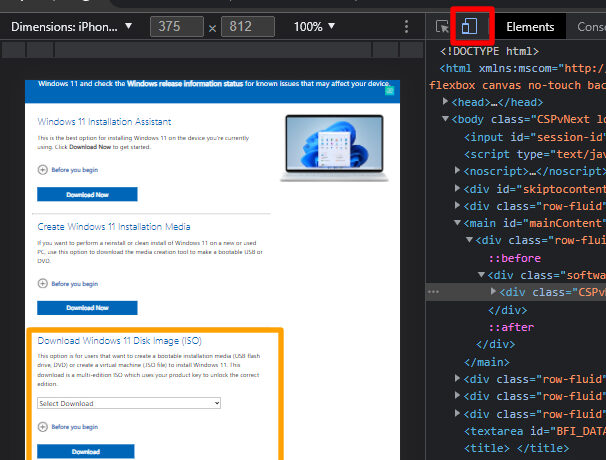
Task: Open the three-dot menu on the selected DOM row
Action: [433, 292]
